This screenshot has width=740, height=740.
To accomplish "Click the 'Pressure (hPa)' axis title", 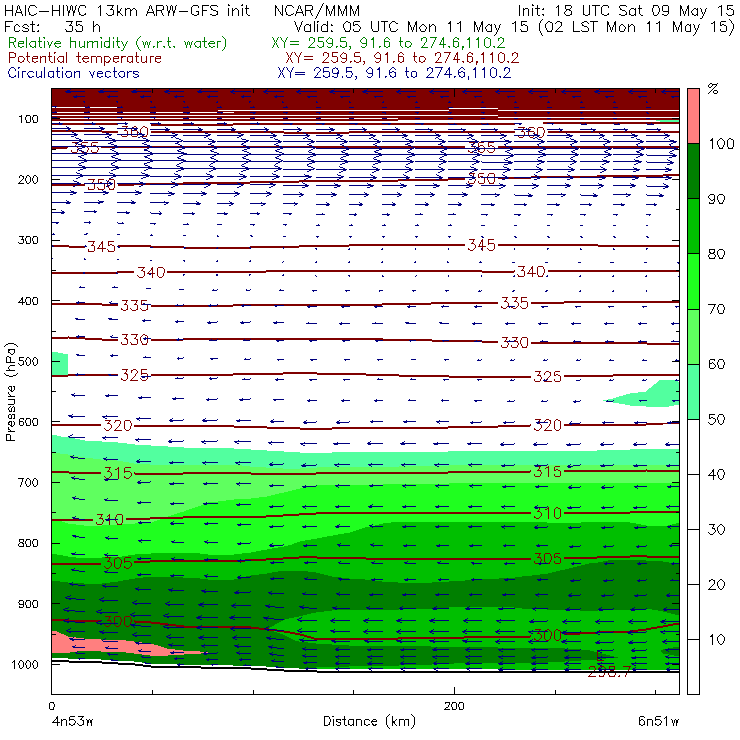I will 10,392.
